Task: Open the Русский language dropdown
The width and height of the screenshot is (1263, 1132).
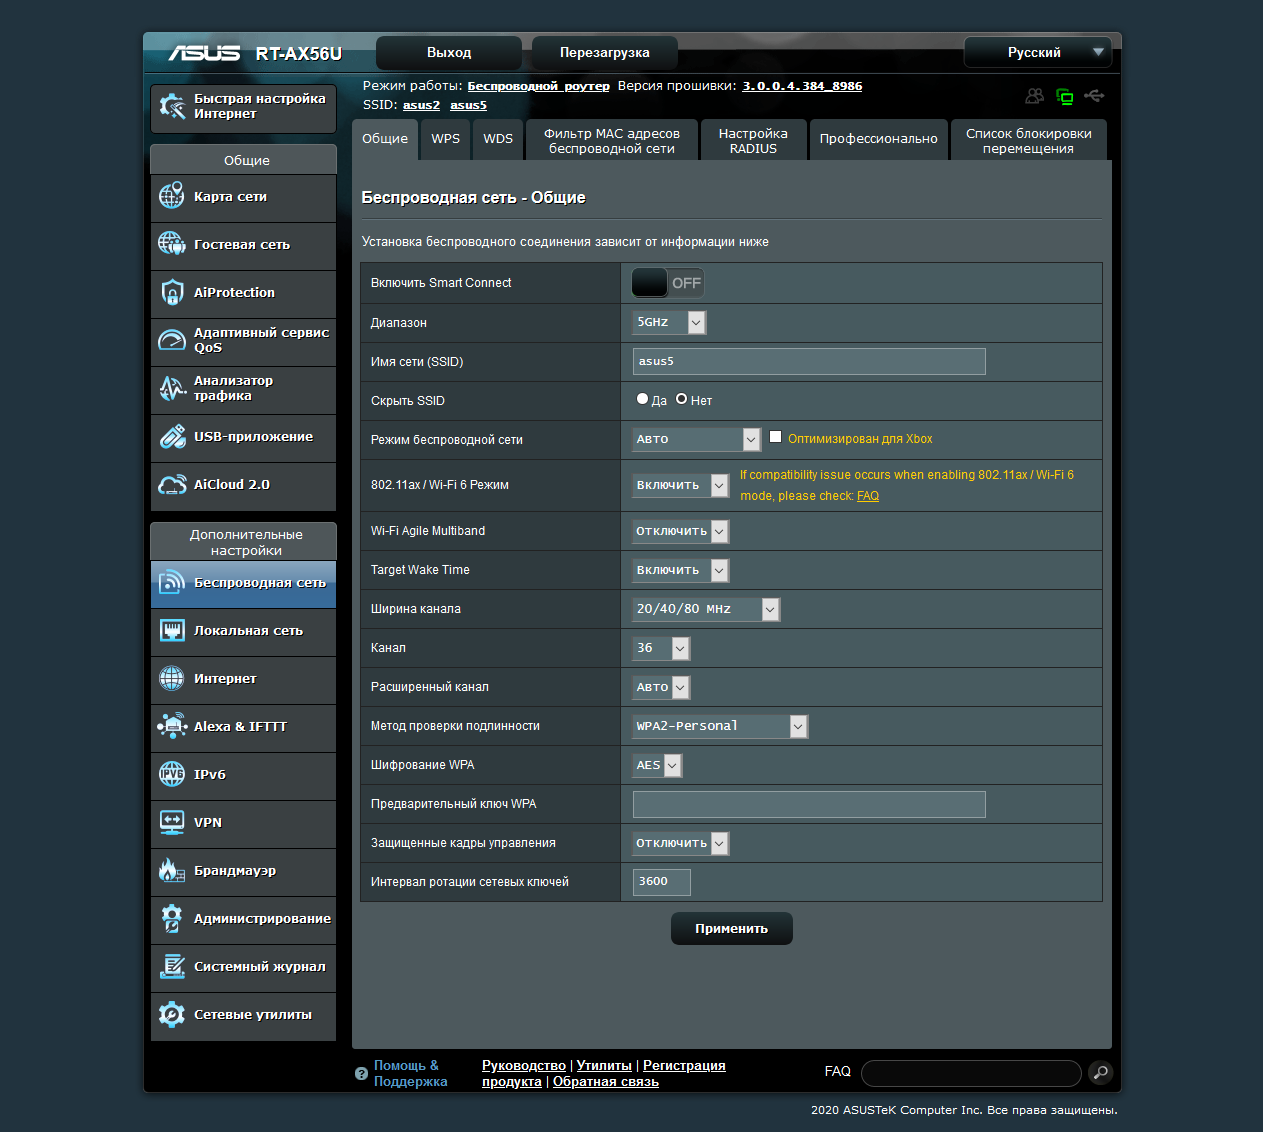Action: point(1037,52)
